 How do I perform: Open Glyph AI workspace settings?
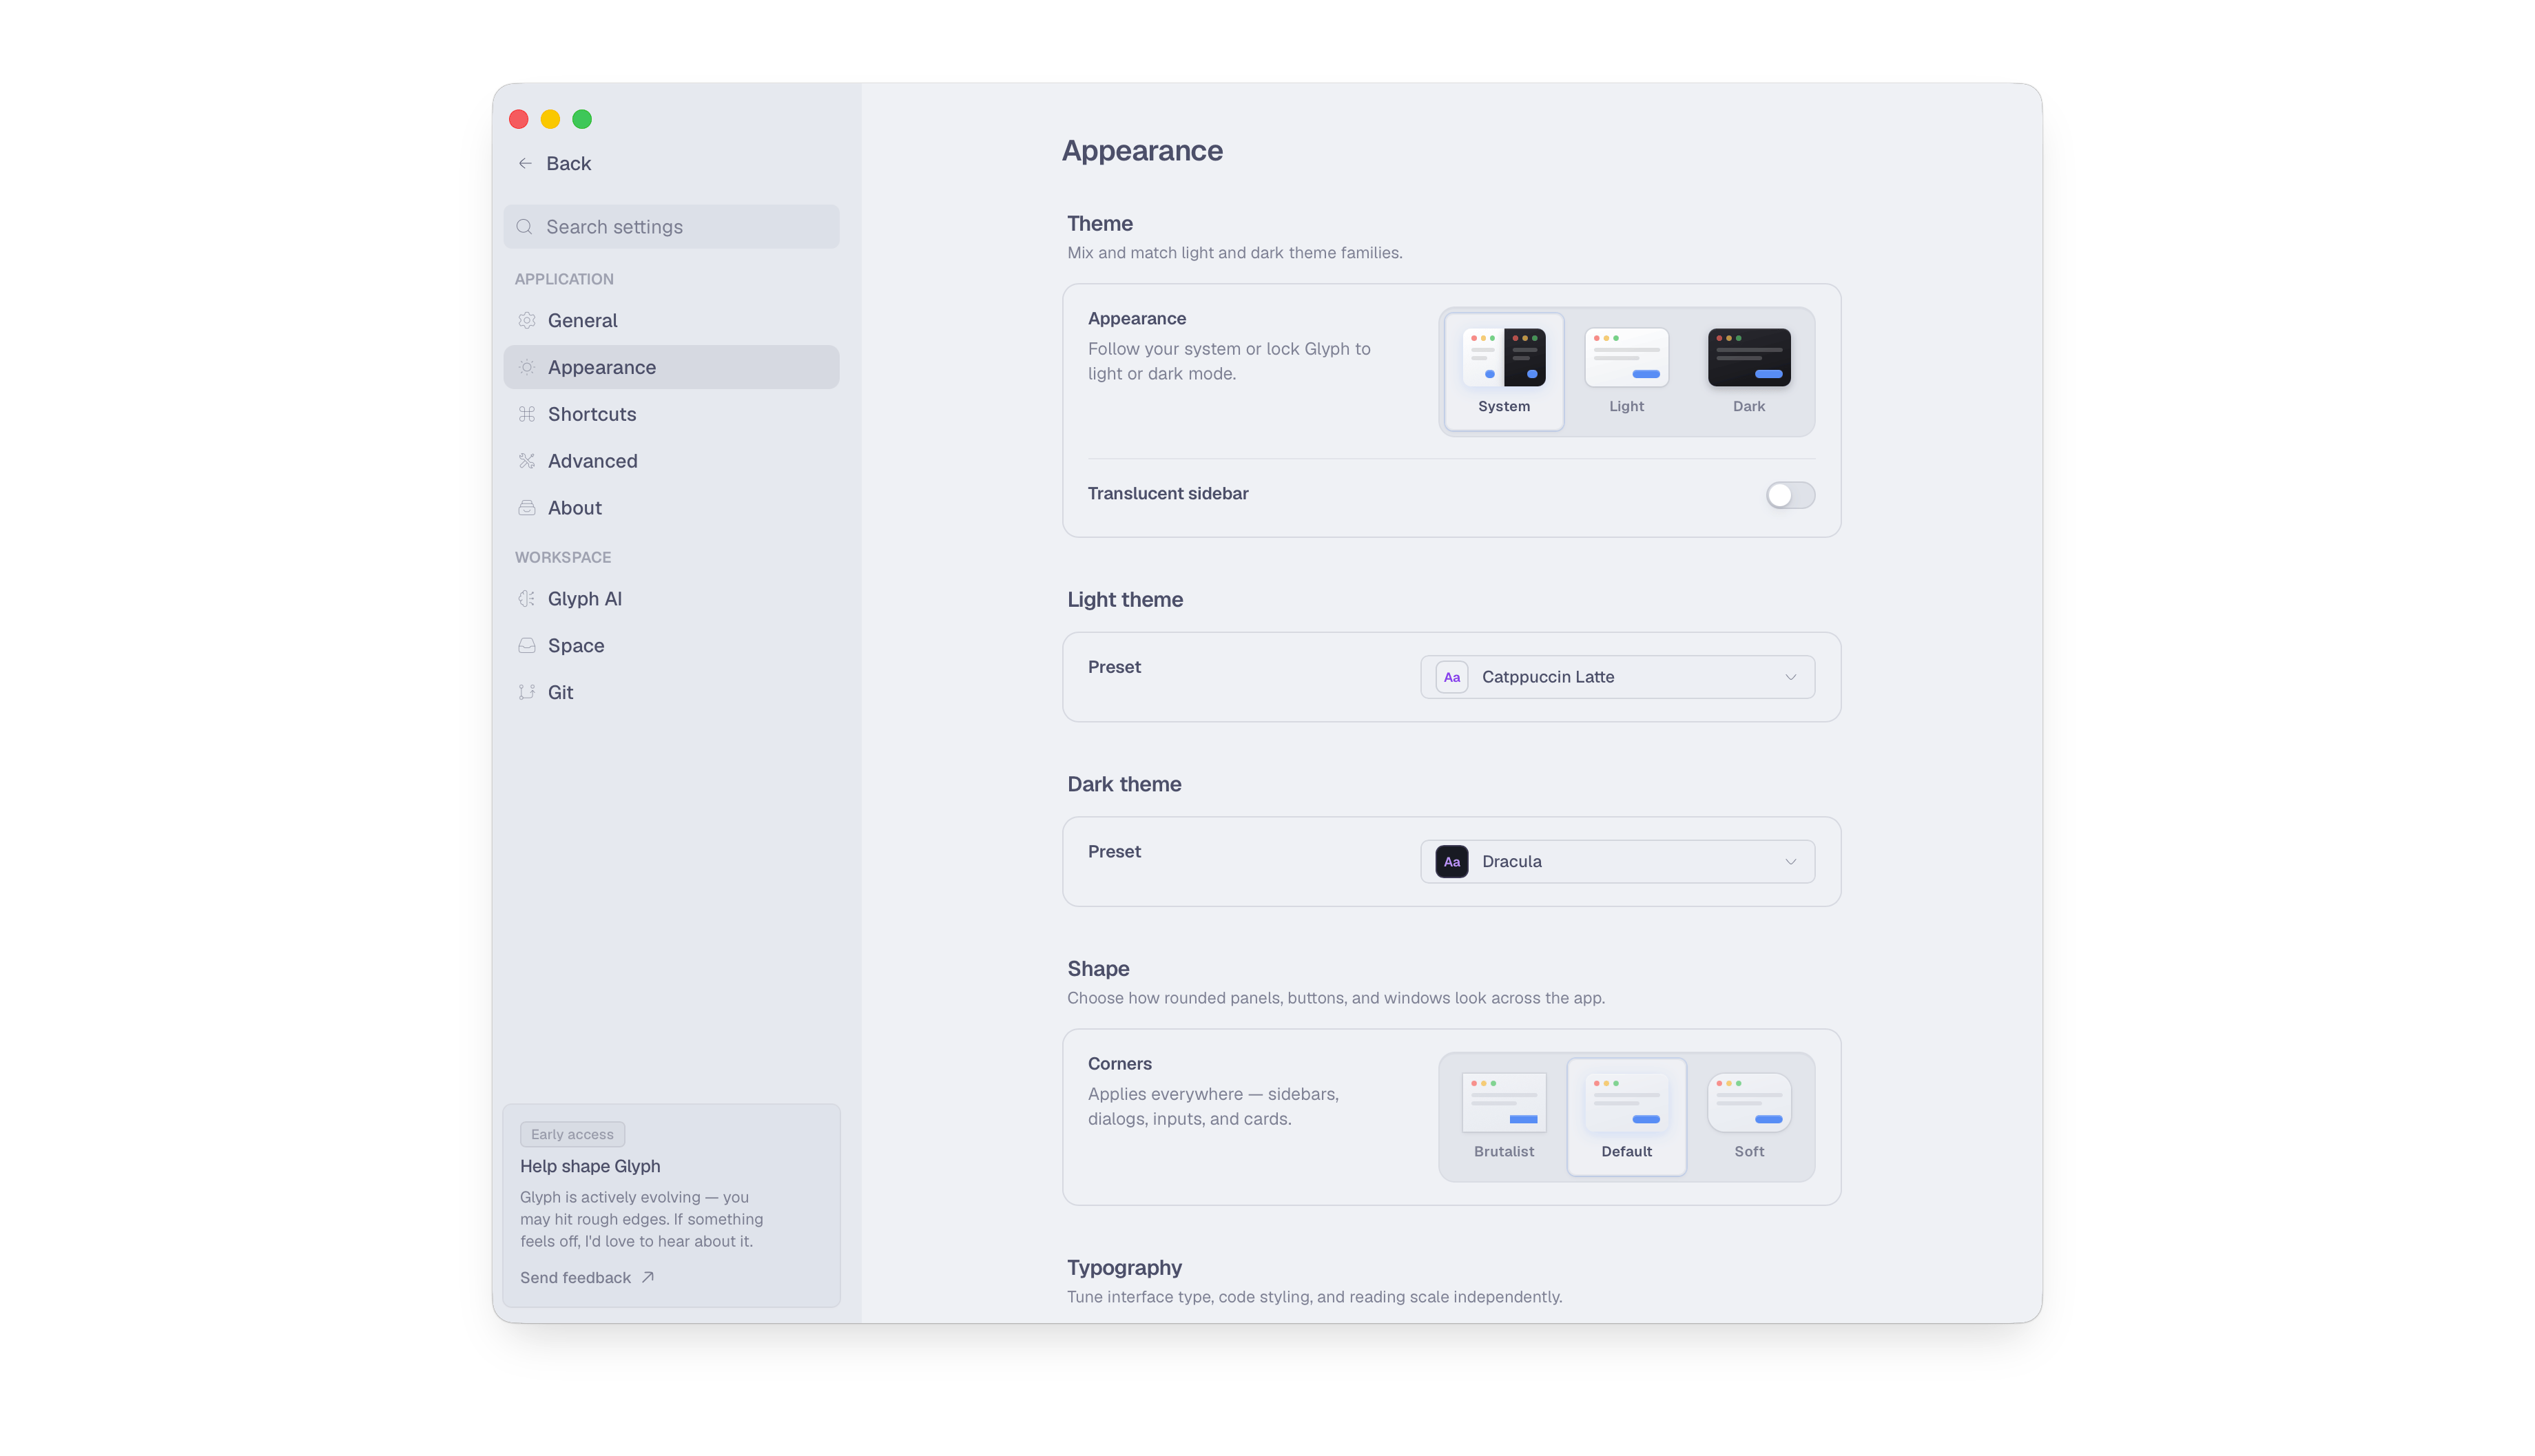(671, 599)
